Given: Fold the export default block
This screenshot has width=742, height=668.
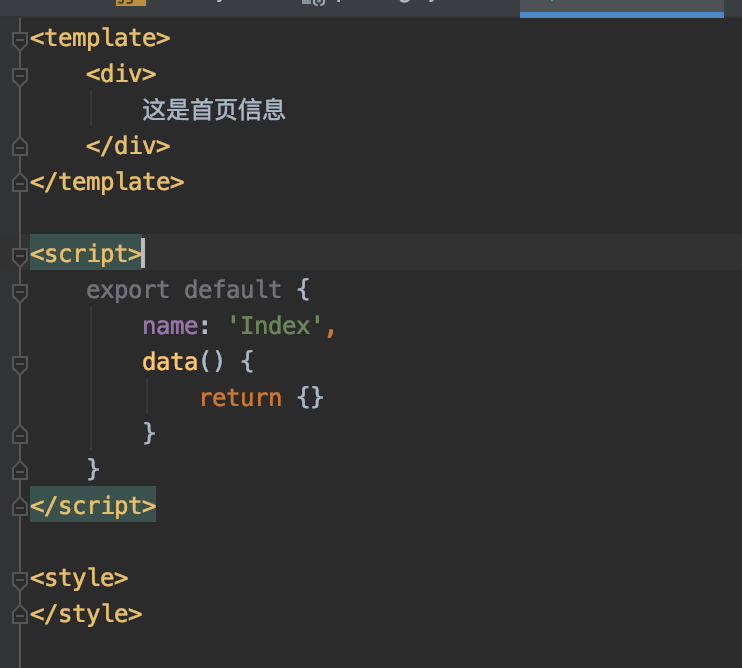Looking at the screenshot, I should click(x=19, y=292).
